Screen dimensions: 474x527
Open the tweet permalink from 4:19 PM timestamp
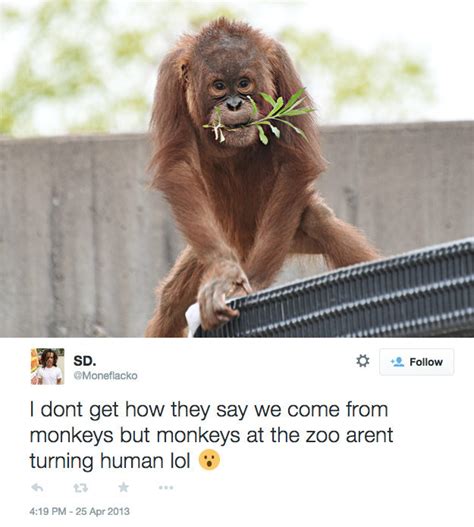click(47, 512)
